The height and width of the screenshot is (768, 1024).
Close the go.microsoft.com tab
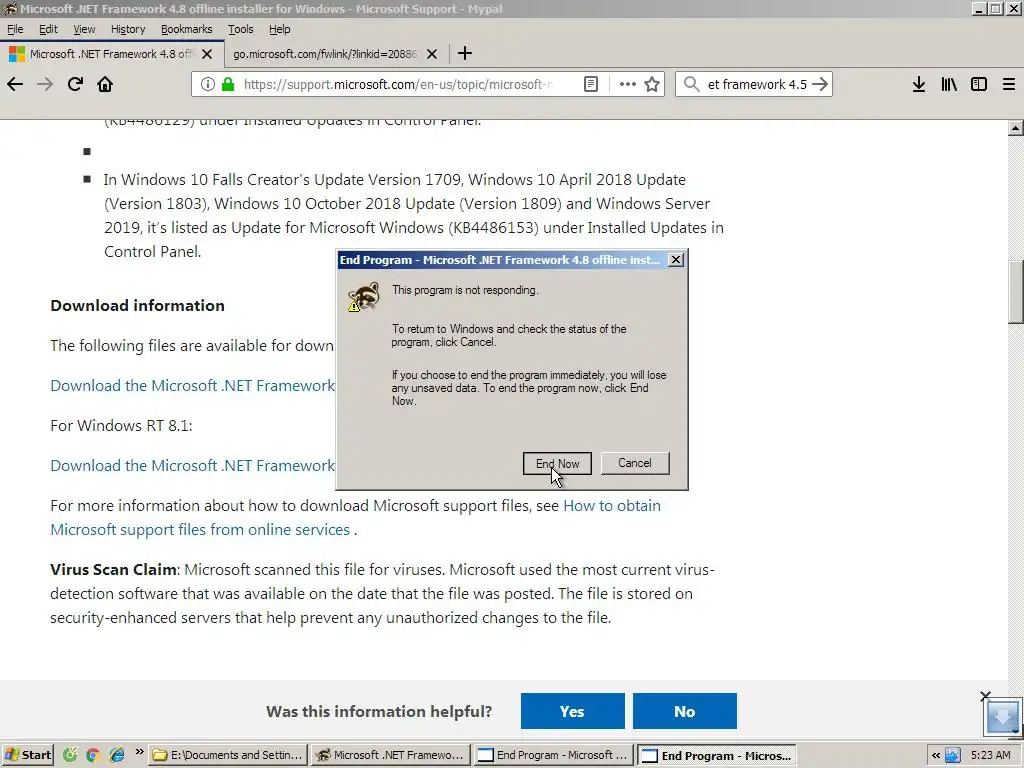432,54
